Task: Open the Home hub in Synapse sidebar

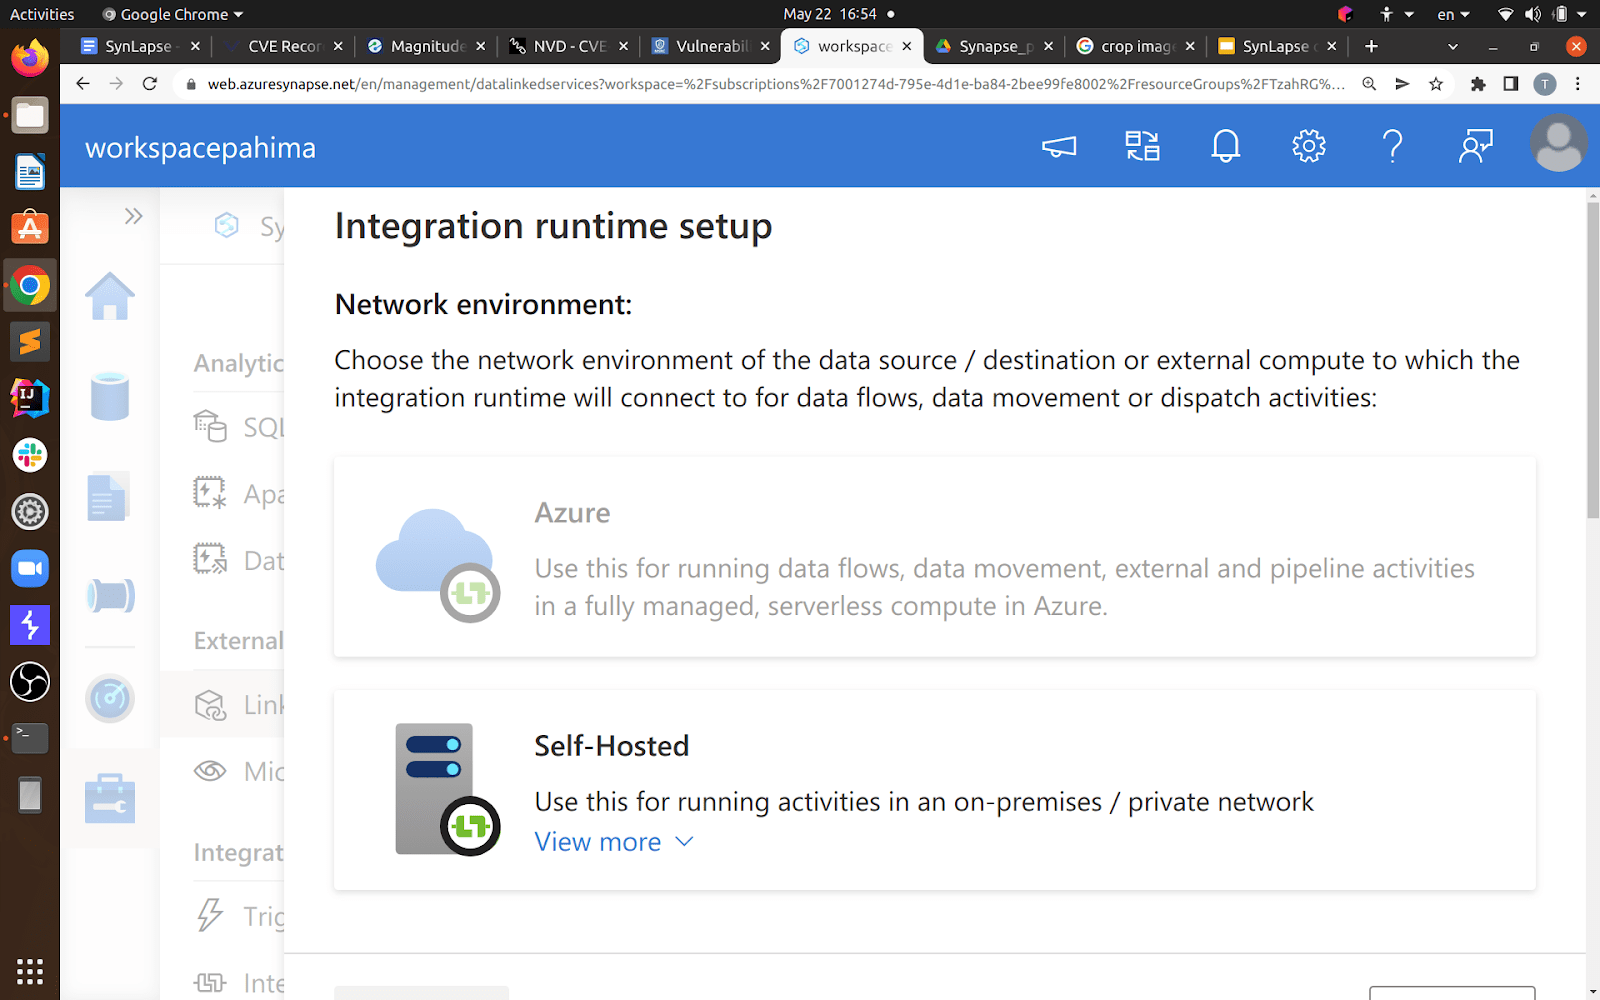Action: coord(110,295)
